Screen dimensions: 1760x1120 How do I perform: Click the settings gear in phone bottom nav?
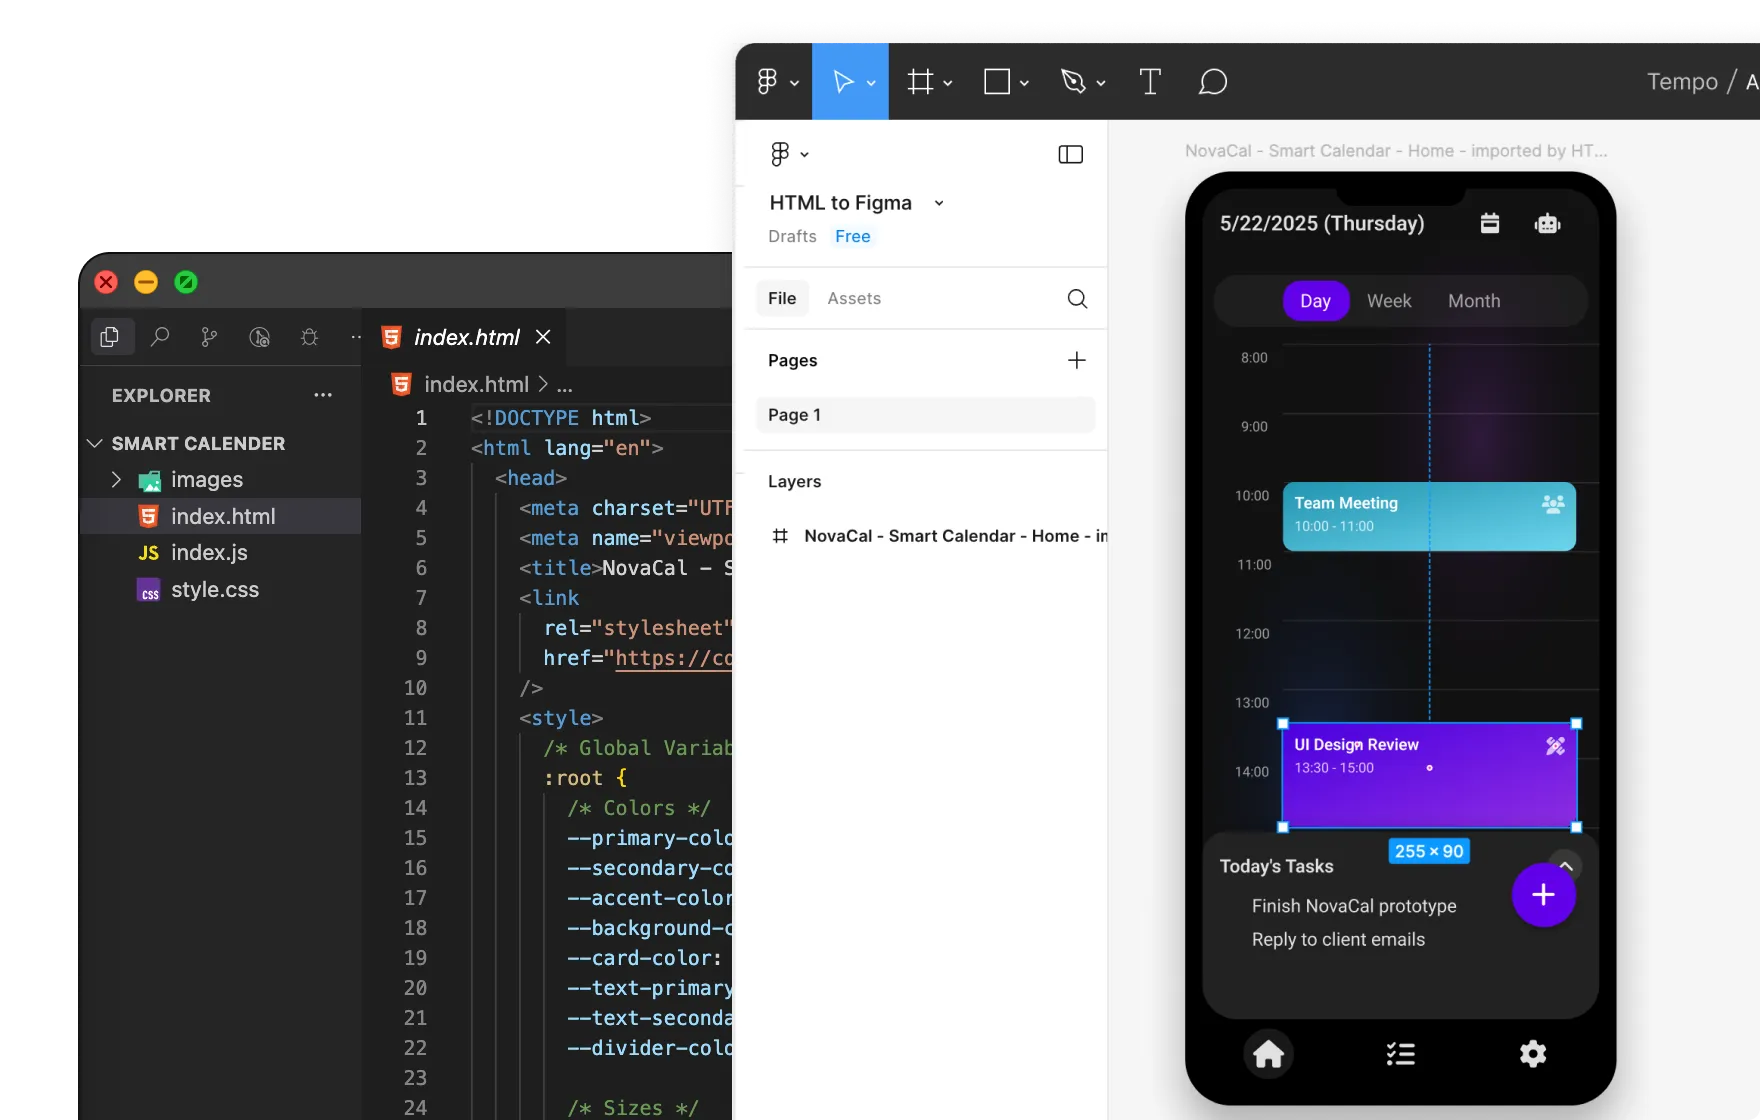click(1532, 1054)
